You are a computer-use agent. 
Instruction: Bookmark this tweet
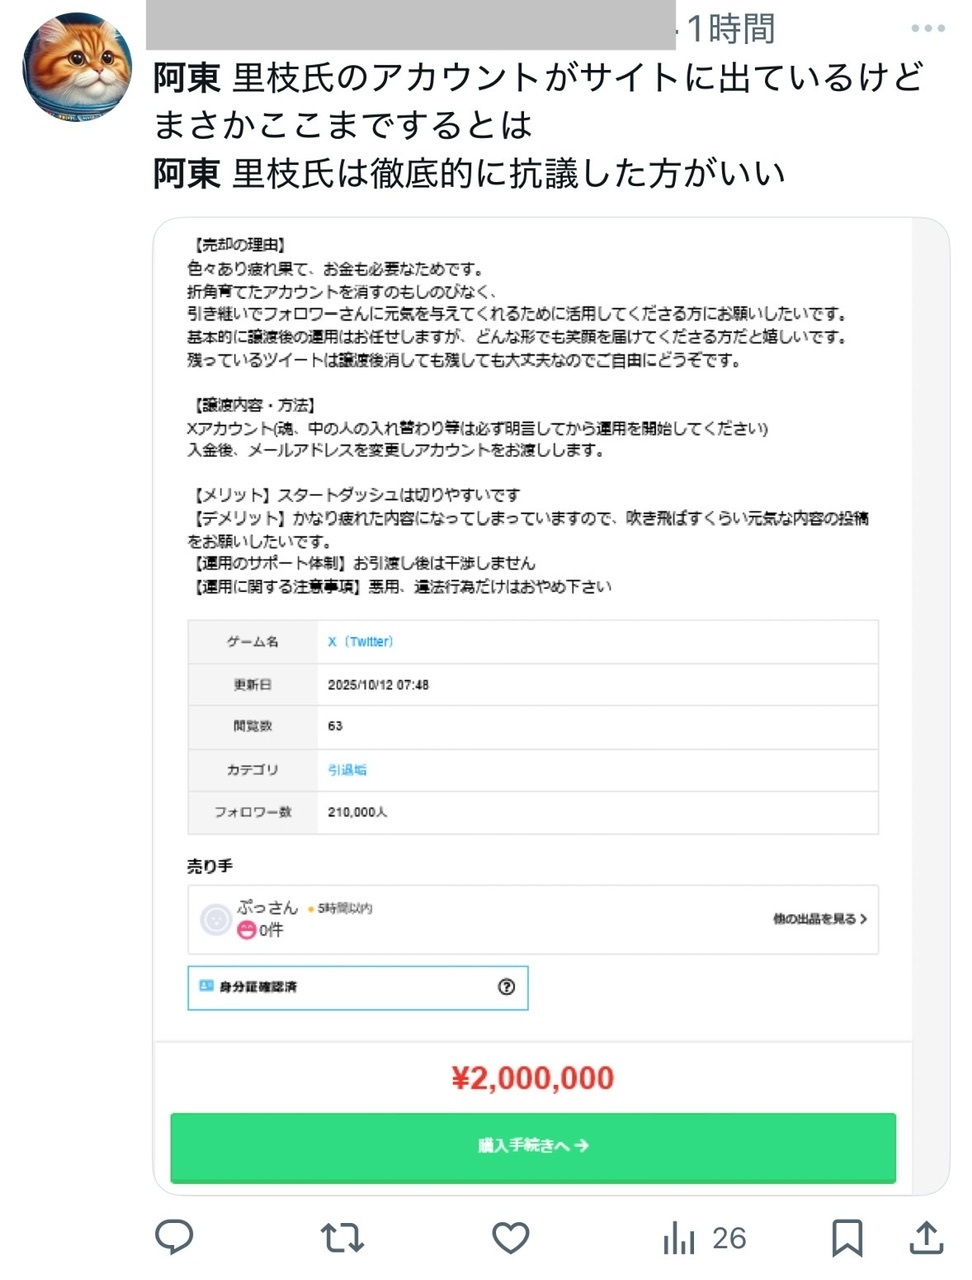847,1238
